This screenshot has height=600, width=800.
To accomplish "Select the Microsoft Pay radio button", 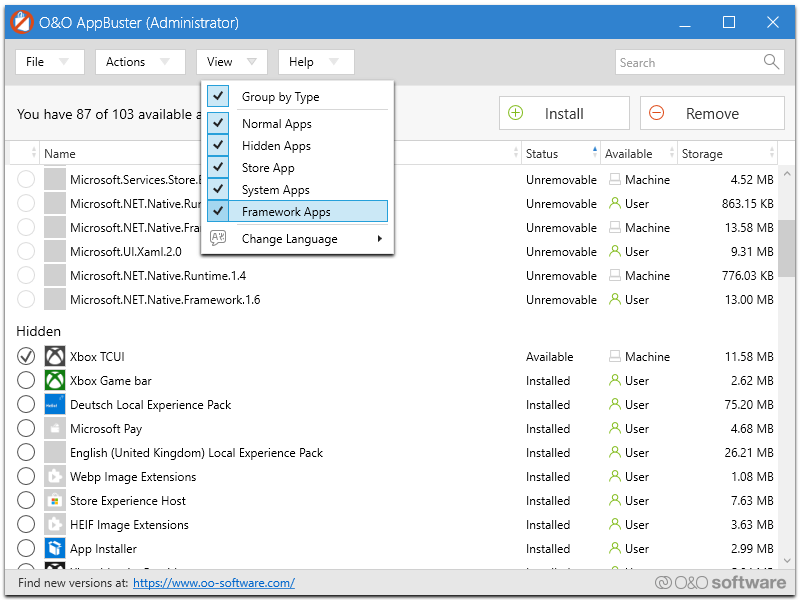I will tap(26, 428).
